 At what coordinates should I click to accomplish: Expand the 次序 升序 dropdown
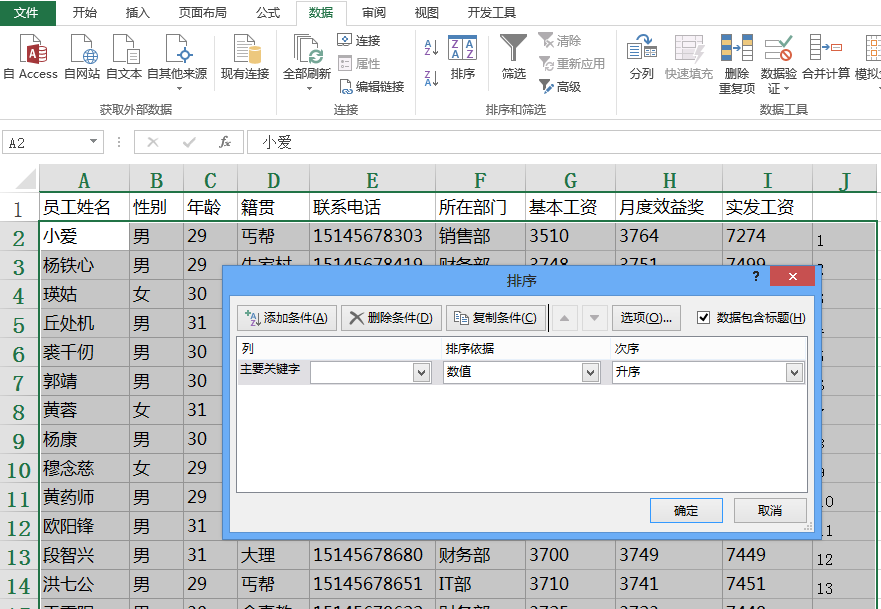pyautogui.click(x=794, y=372)
